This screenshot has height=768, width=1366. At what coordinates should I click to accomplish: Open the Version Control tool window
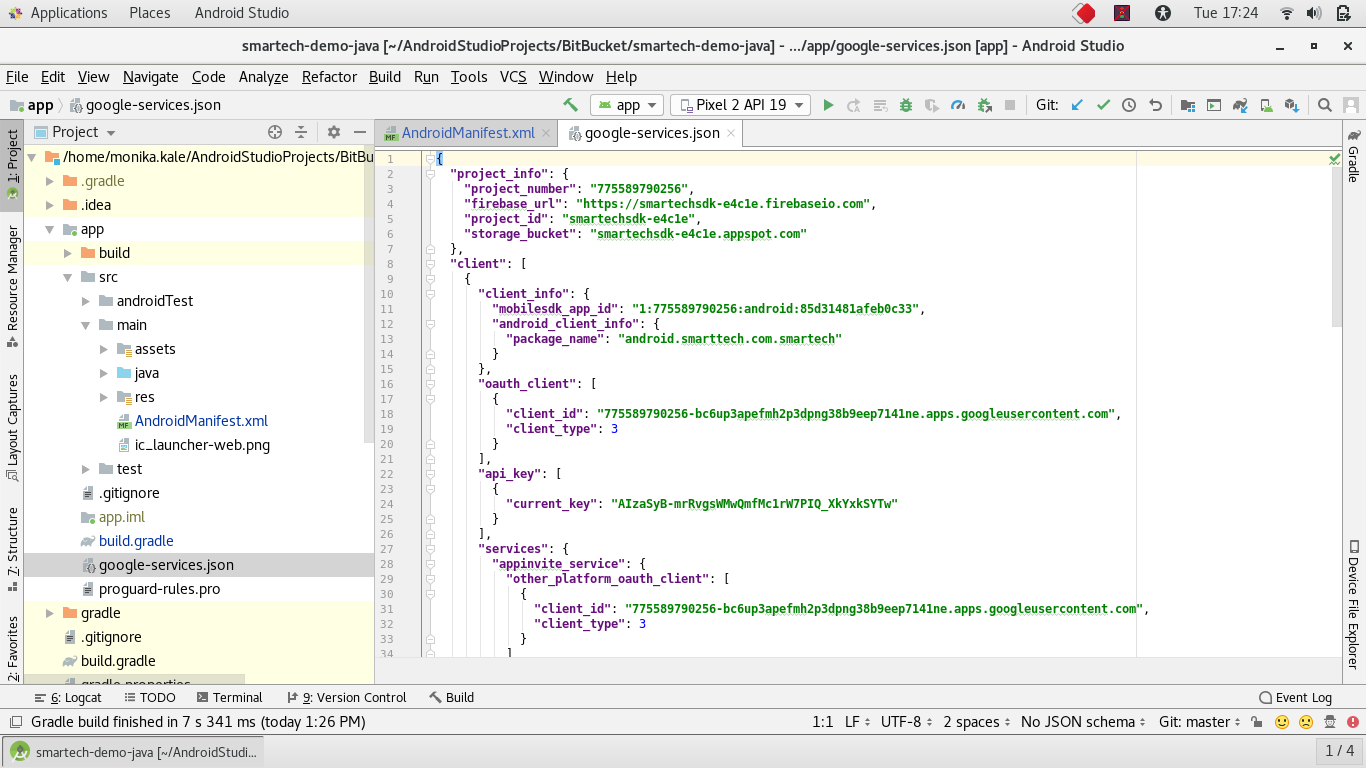[x=346, y=697]
